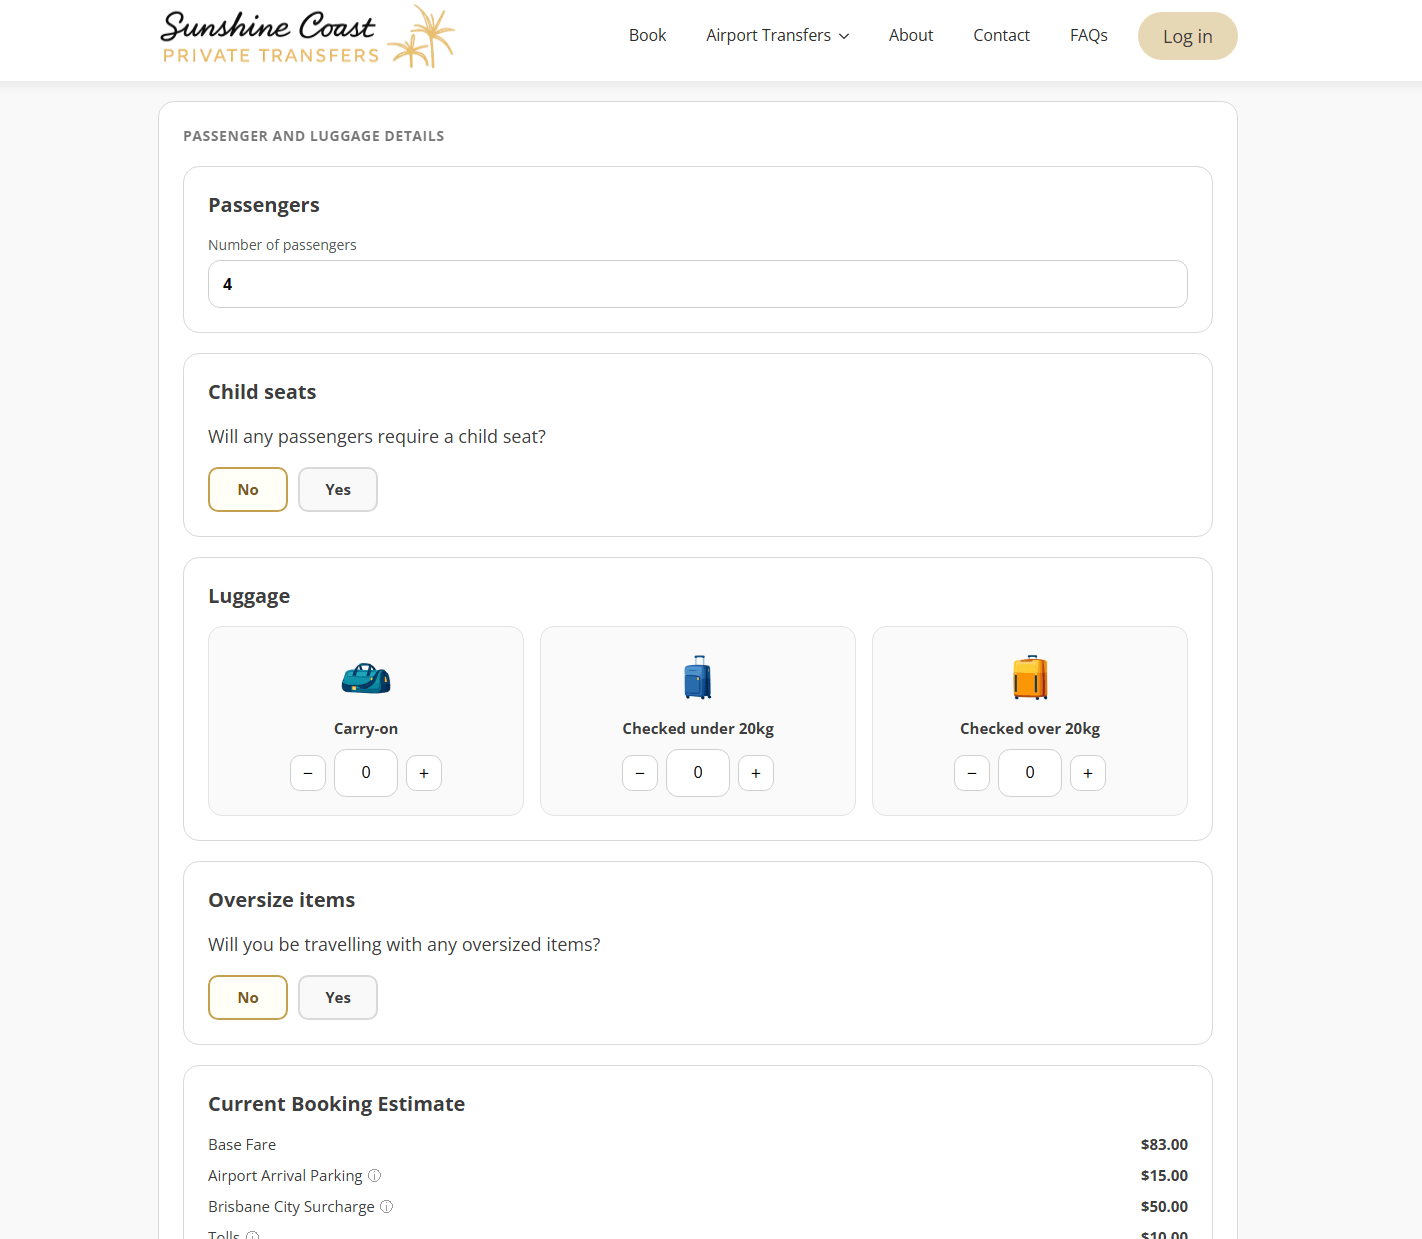Select Yes for oversized items
The image size is (1422, 1239).
point(338,998)
